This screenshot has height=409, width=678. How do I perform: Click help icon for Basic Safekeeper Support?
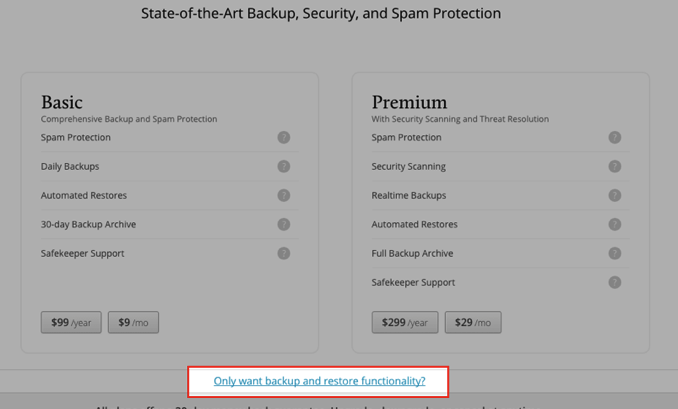click(x=284, y=253)
